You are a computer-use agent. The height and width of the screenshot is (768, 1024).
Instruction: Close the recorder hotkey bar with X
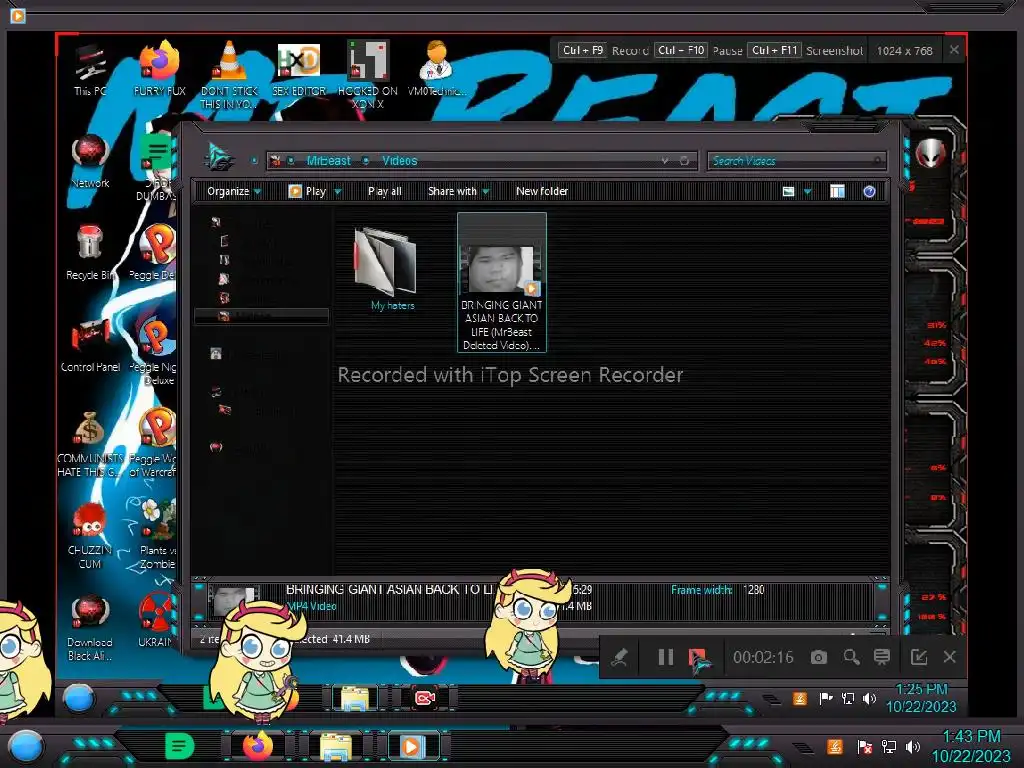(x=954, y=50)
